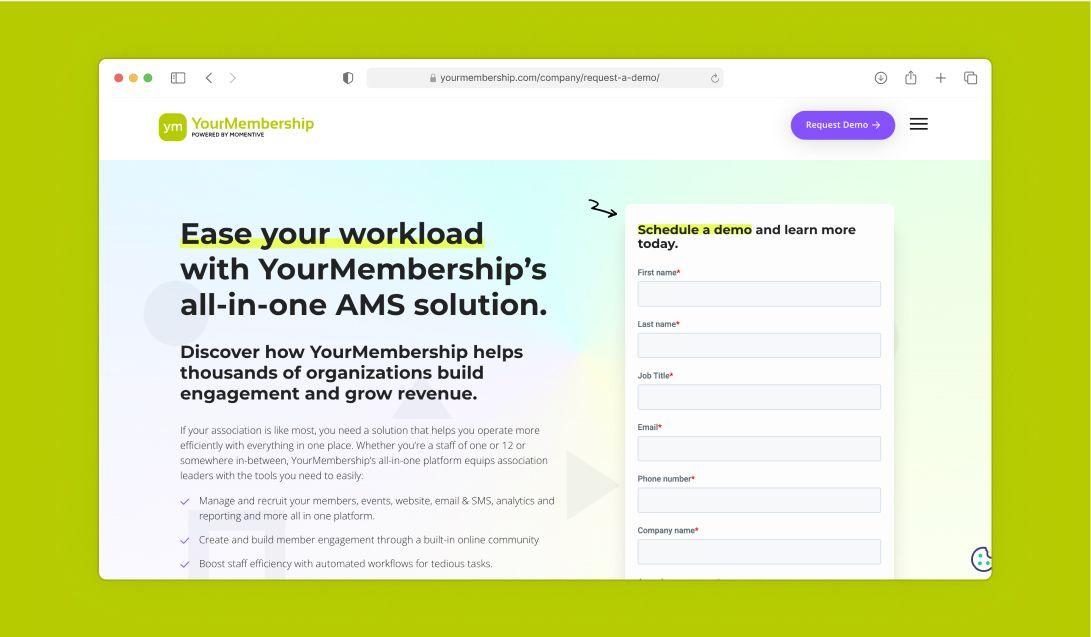Click the 'If your association is like most' paragraph

(x=364, y=453)
